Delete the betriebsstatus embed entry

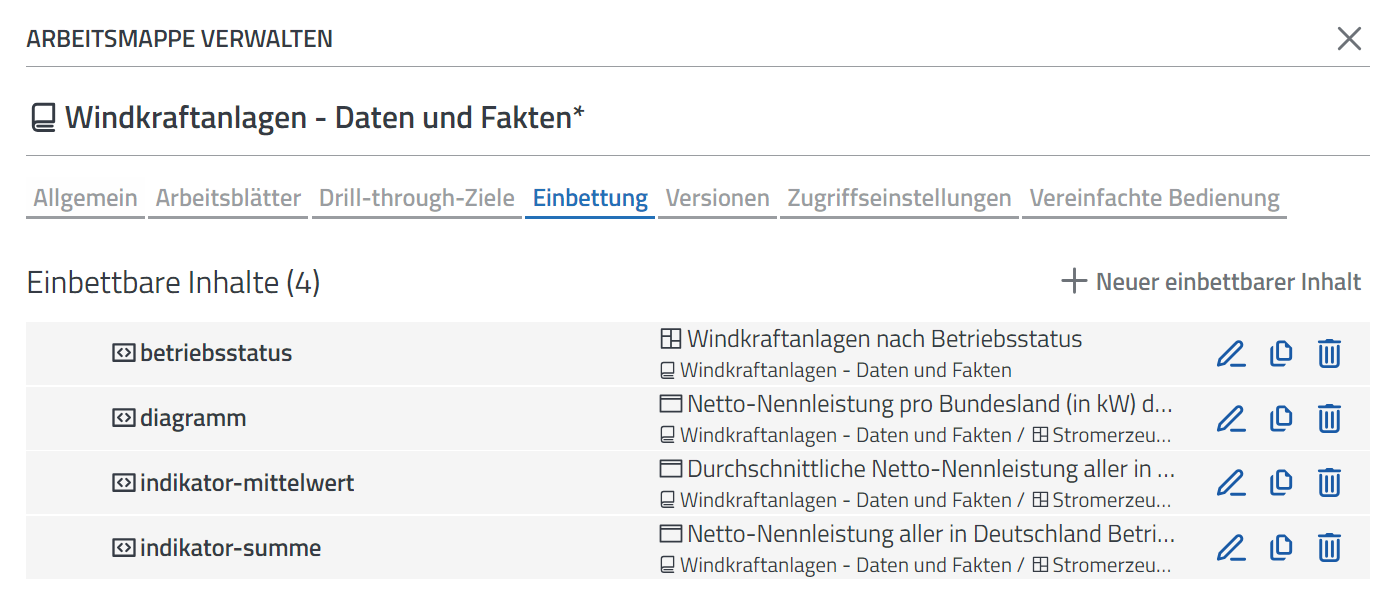click(1329, 354)
